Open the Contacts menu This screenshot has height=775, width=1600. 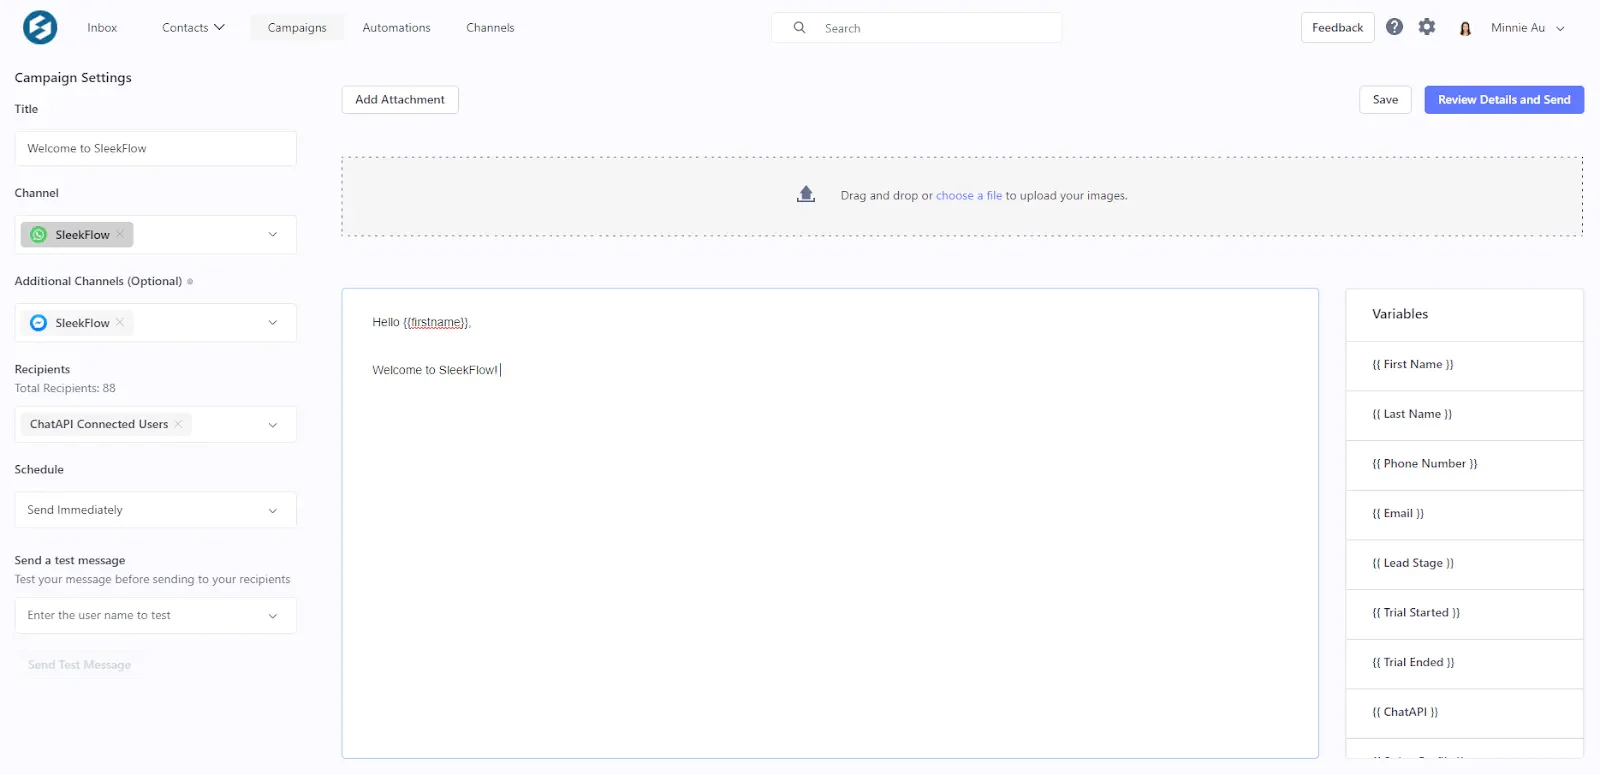(193, 28)
